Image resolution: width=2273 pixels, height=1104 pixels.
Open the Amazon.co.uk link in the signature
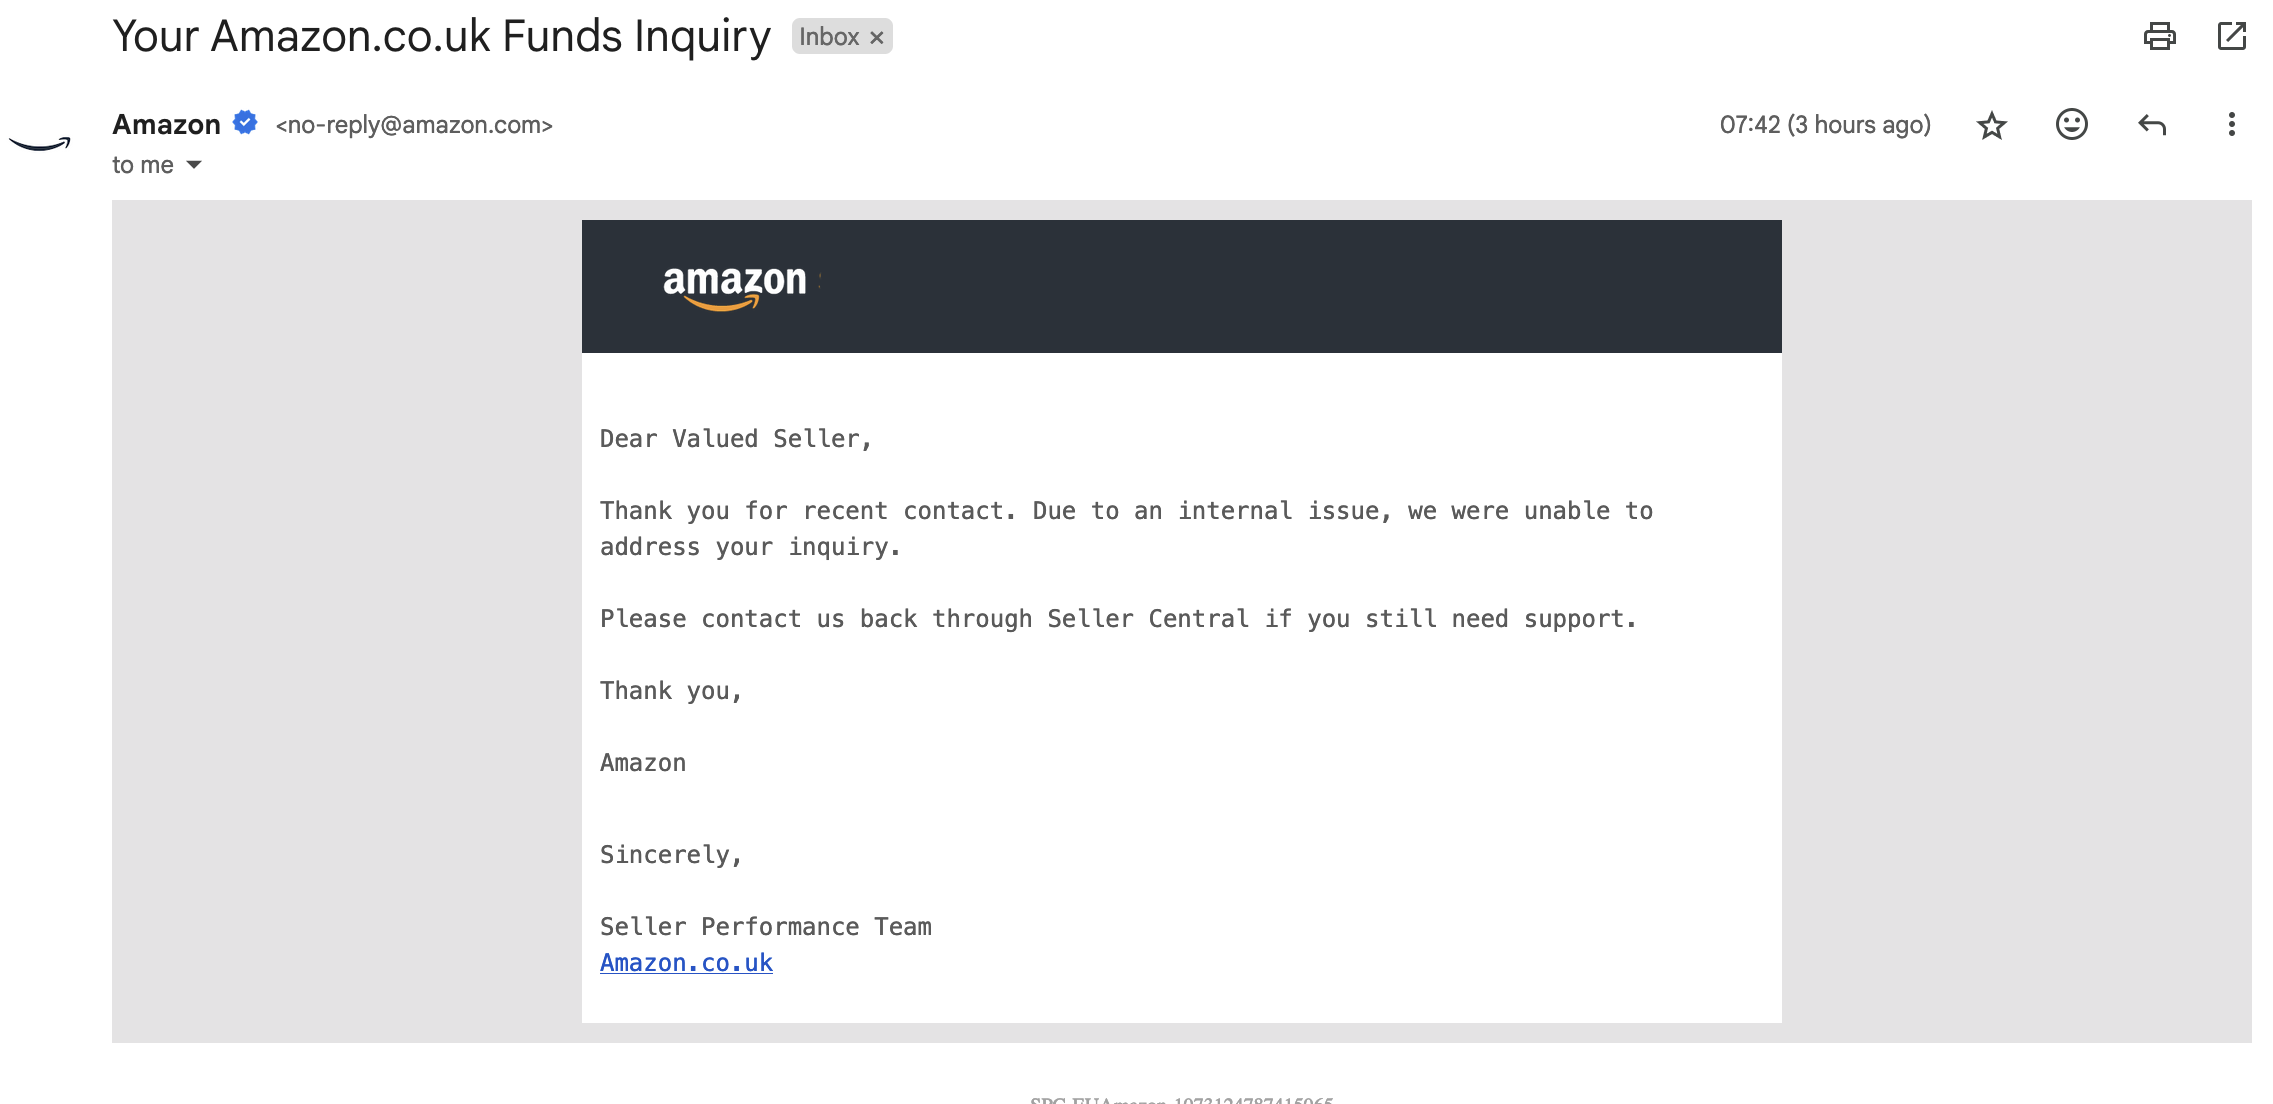pyautogui.click(x=686, y=963)
